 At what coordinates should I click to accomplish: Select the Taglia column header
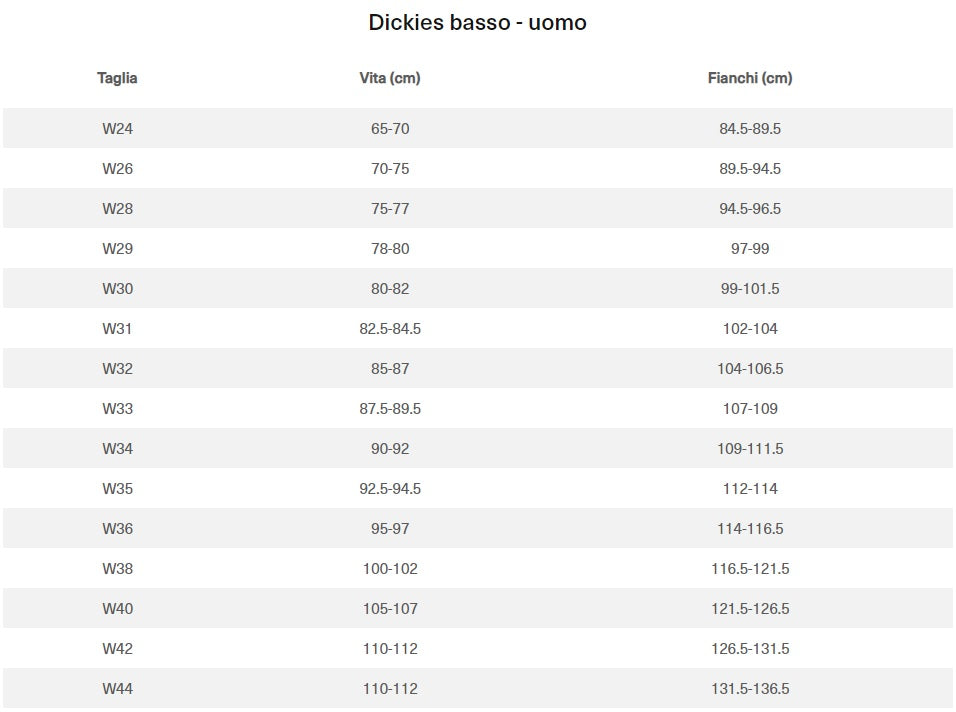point(117,78)
